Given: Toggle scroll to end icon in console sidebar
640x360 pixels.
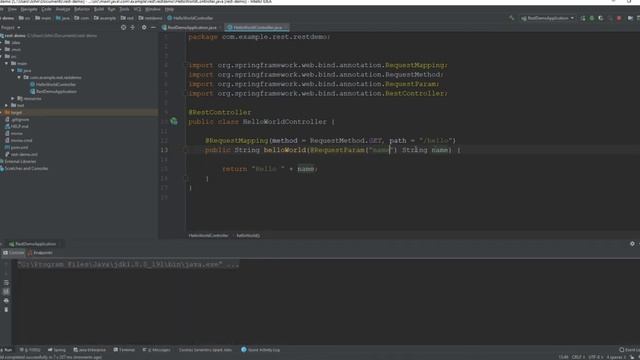Looking at the screenshot, I should click(6, 291).
